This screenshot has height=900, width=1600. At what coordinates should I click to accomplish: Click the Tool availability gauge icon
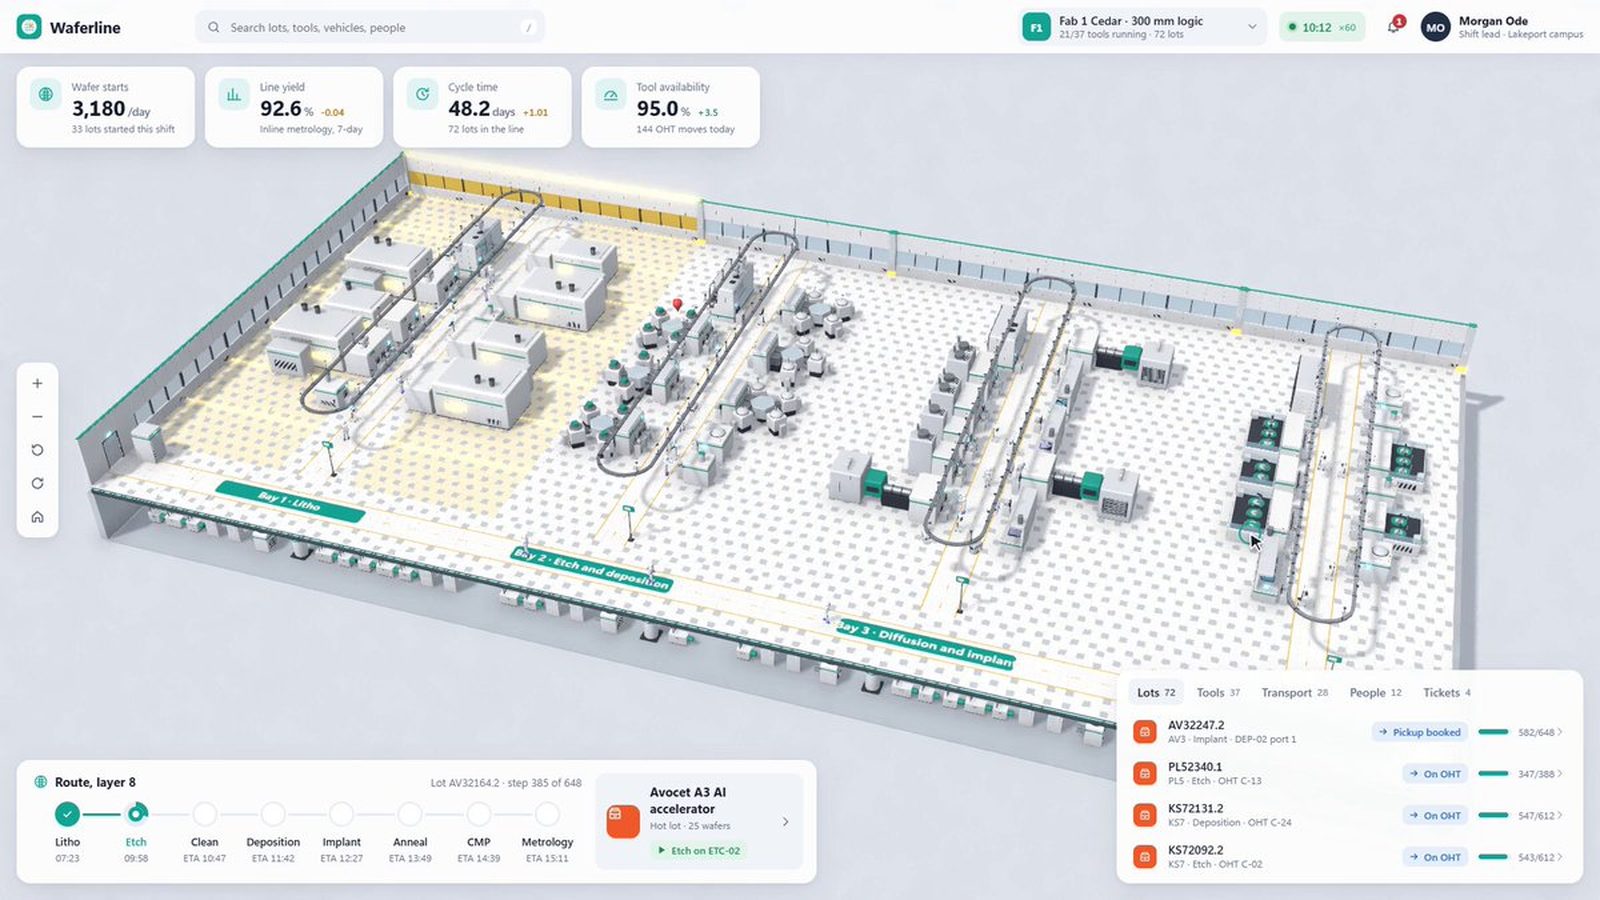point(611,95)
